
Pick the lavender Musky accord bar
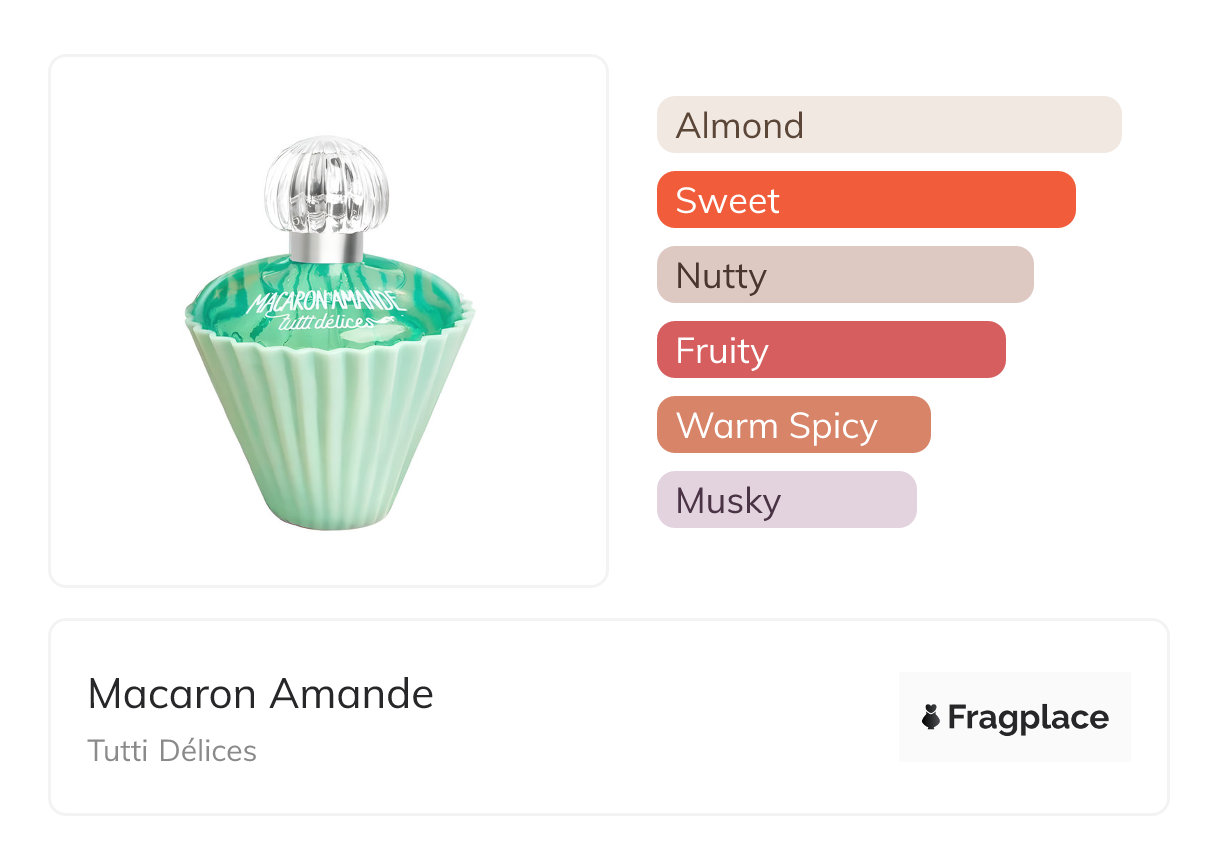[786, 500]
